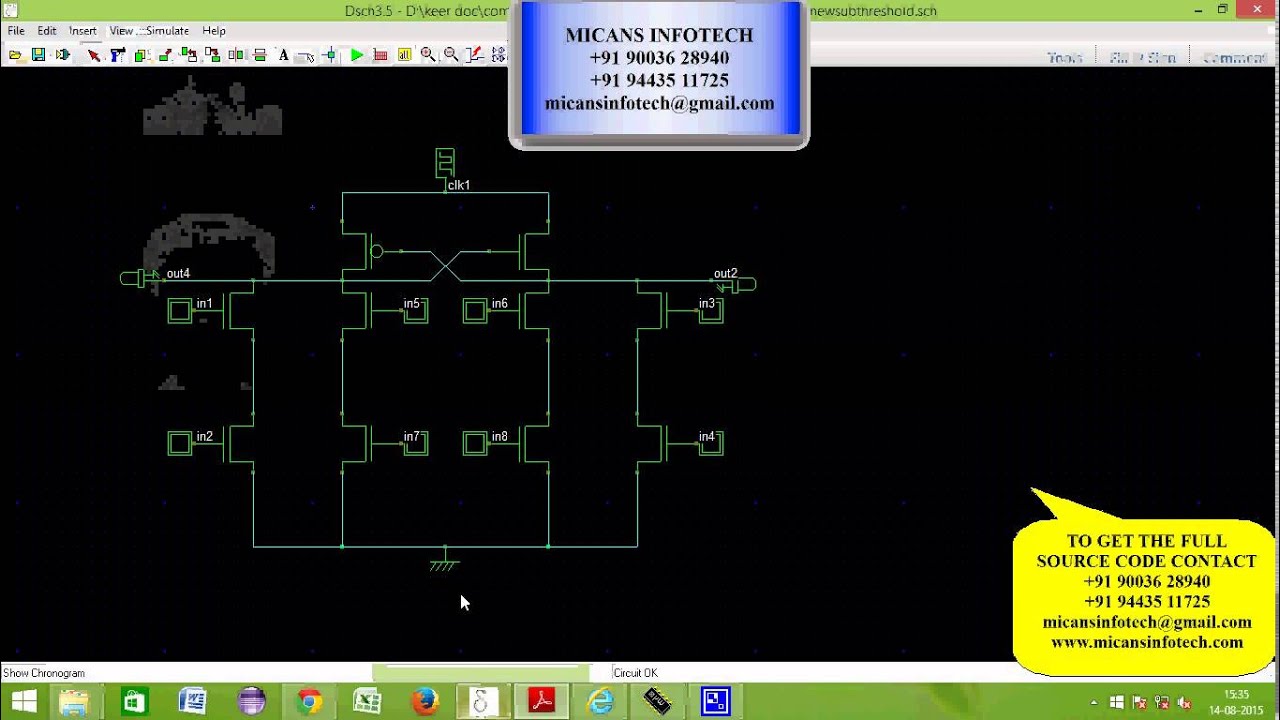
Task: Open the Insert menu
Action: pos(83,31)
